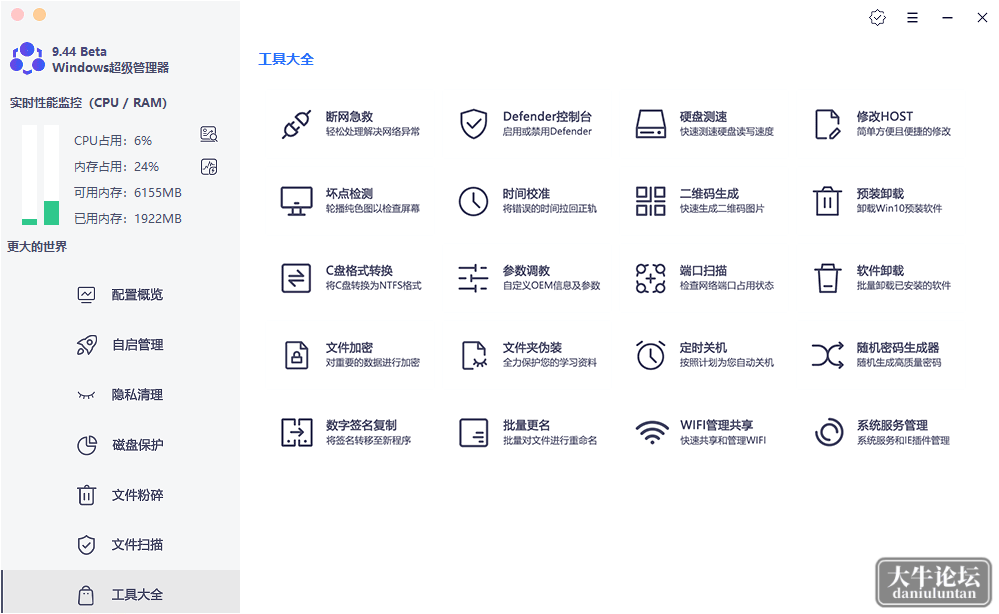Click the 更大的世界 label

click(37, 246)
